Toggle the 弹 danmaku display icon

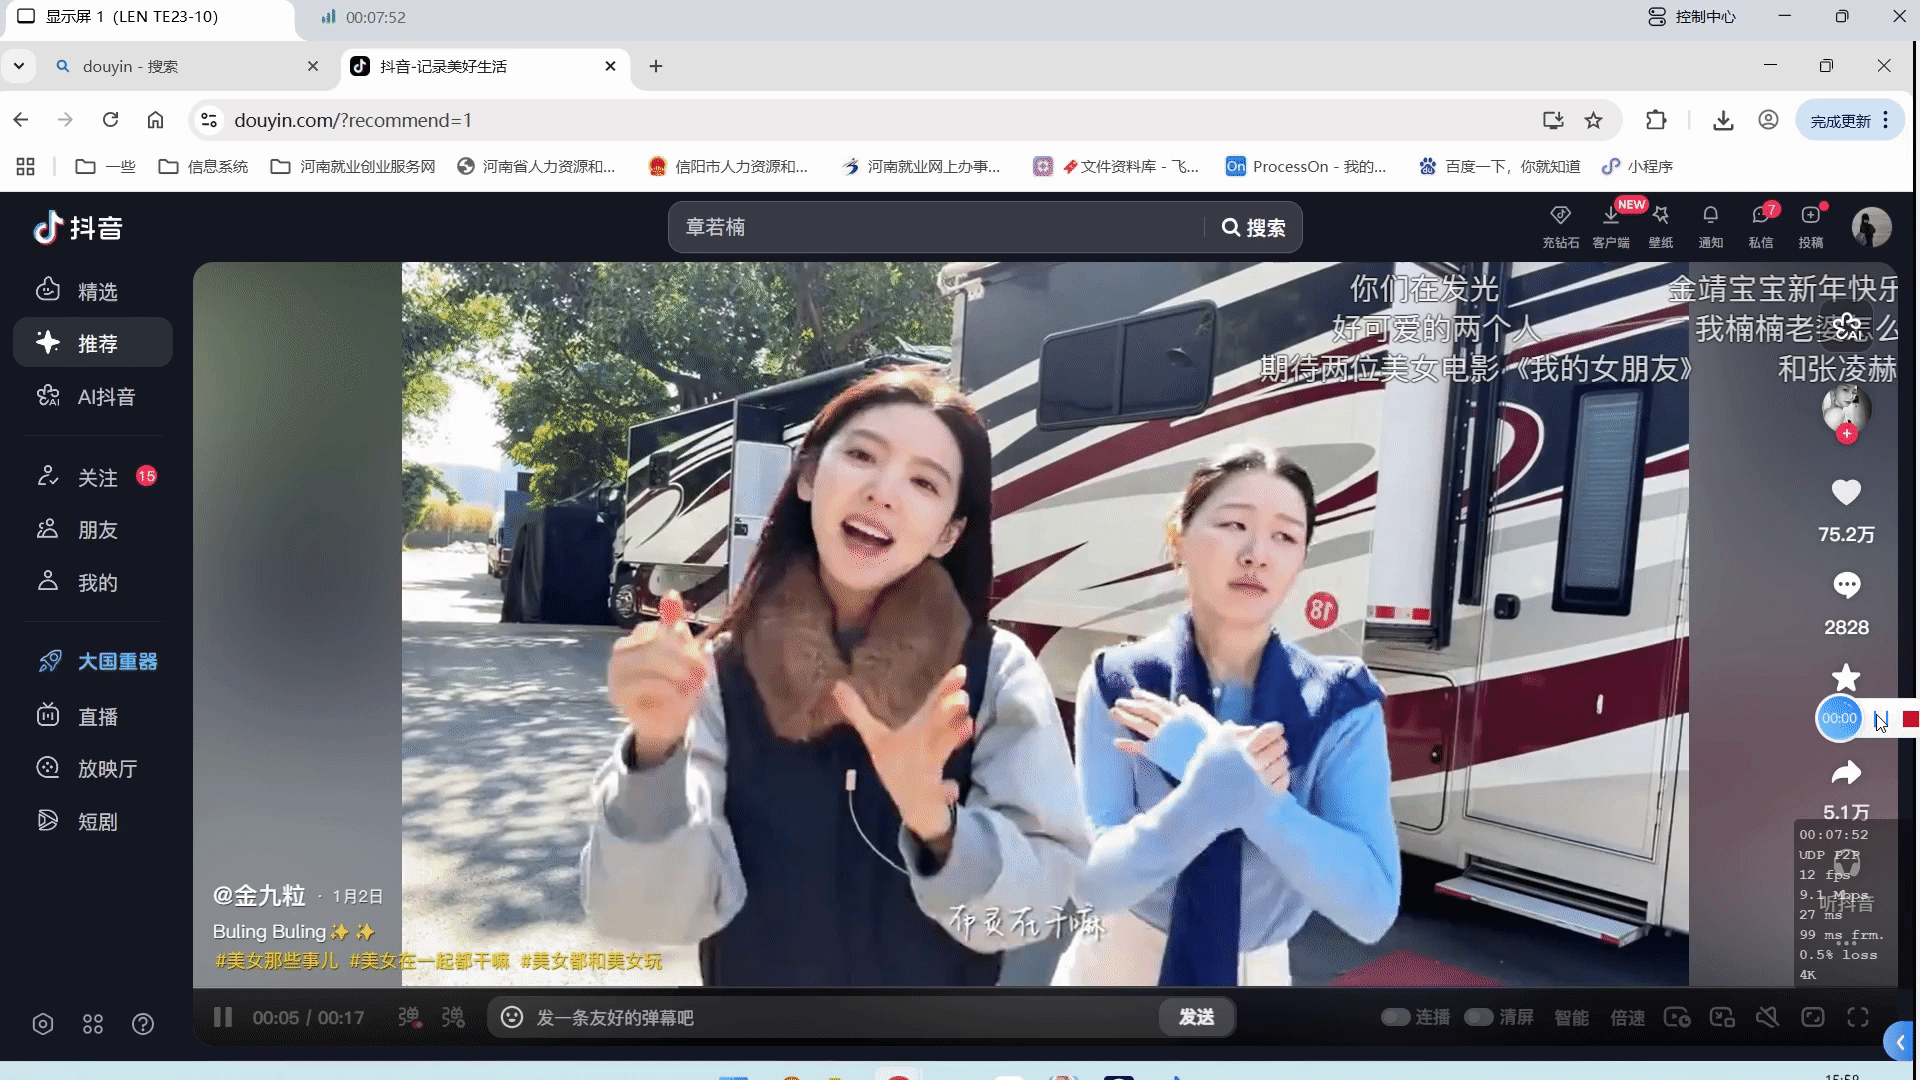[x=408, y=1017]
